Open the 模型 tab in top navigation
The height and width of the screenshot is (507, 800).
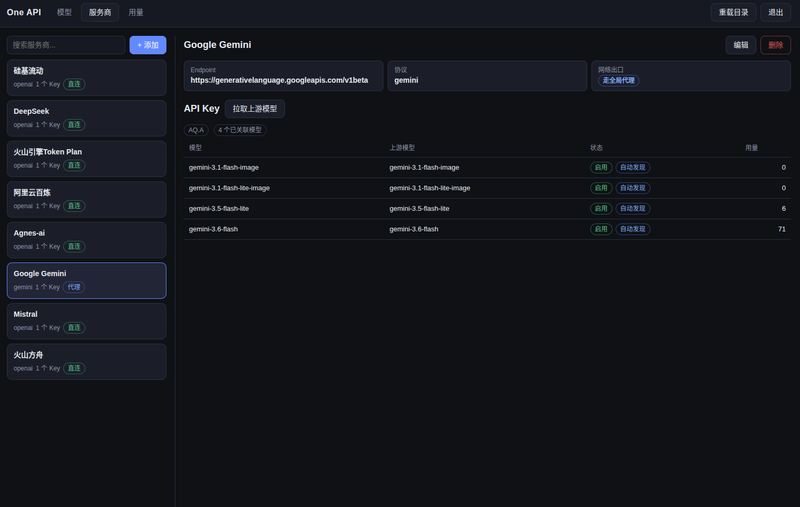[x=64, y=12]
